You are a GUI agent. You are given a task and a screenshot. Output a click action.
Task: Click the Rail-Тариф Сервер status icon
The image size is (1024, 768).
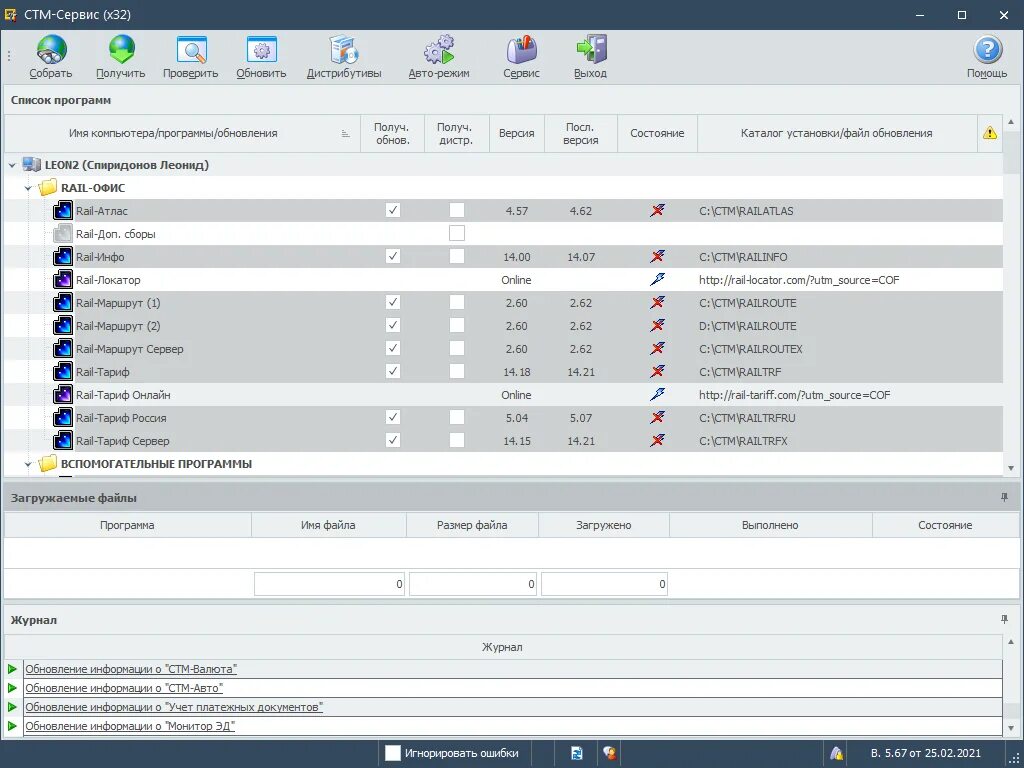click(658, 440)
